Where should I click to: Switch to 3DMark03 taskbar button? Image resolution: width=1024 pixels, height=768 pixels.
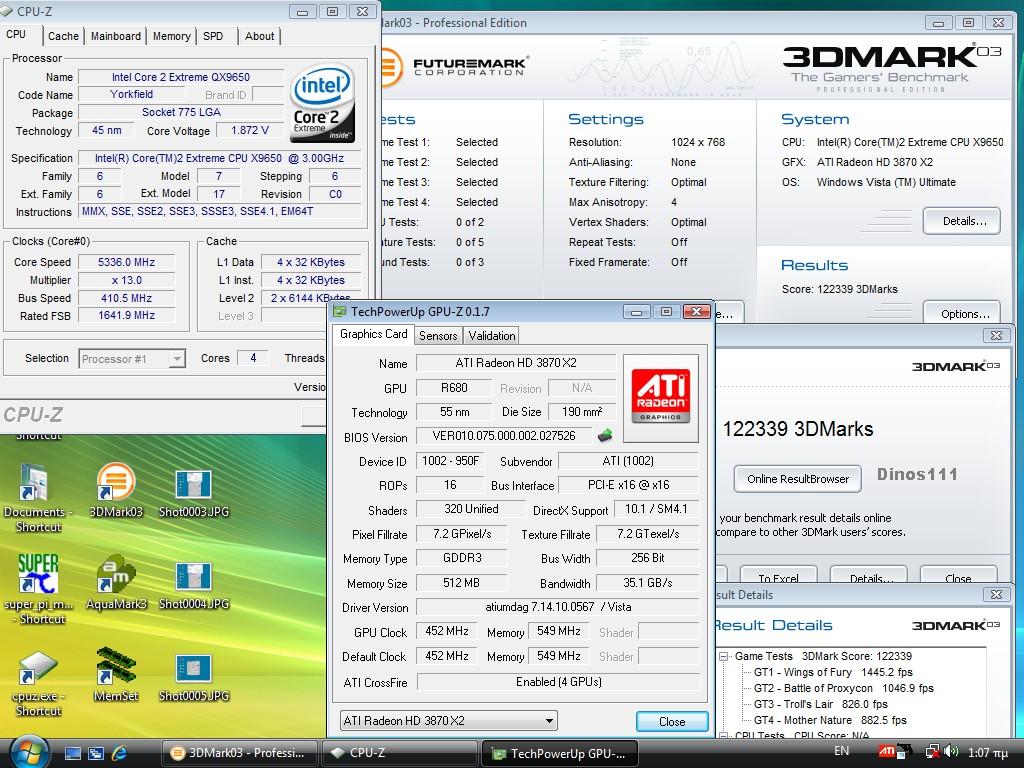tap(238, 753)
